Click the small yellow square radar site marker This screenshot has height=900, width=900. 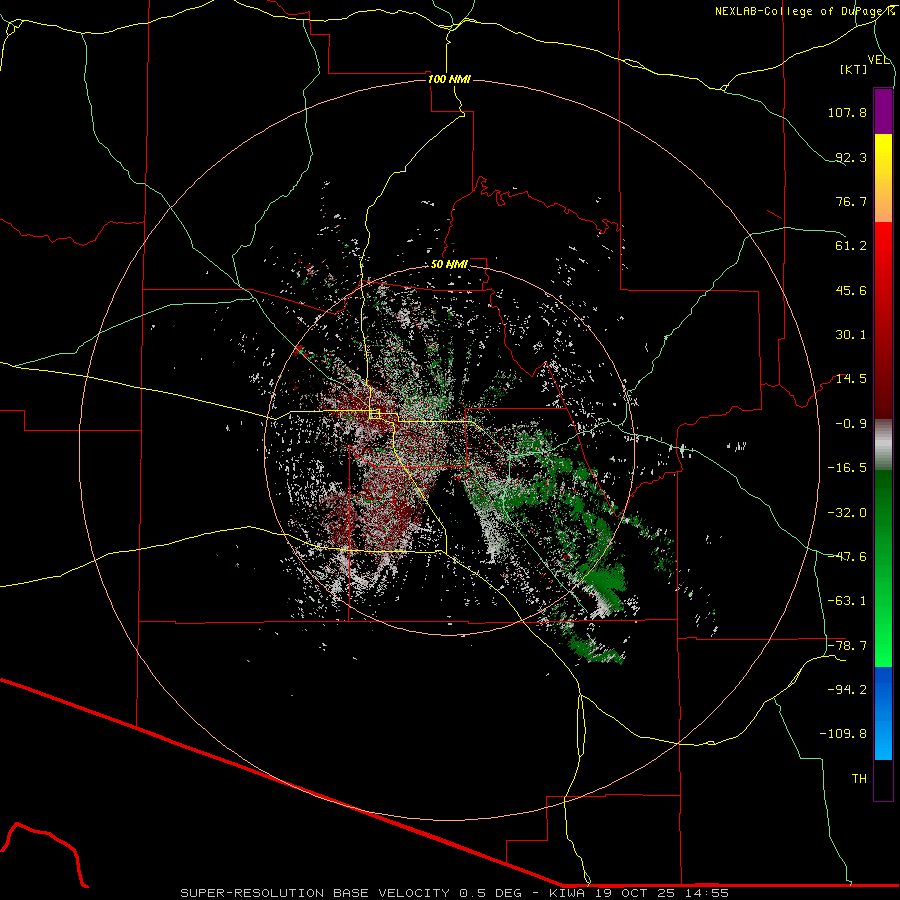point(375,414)
